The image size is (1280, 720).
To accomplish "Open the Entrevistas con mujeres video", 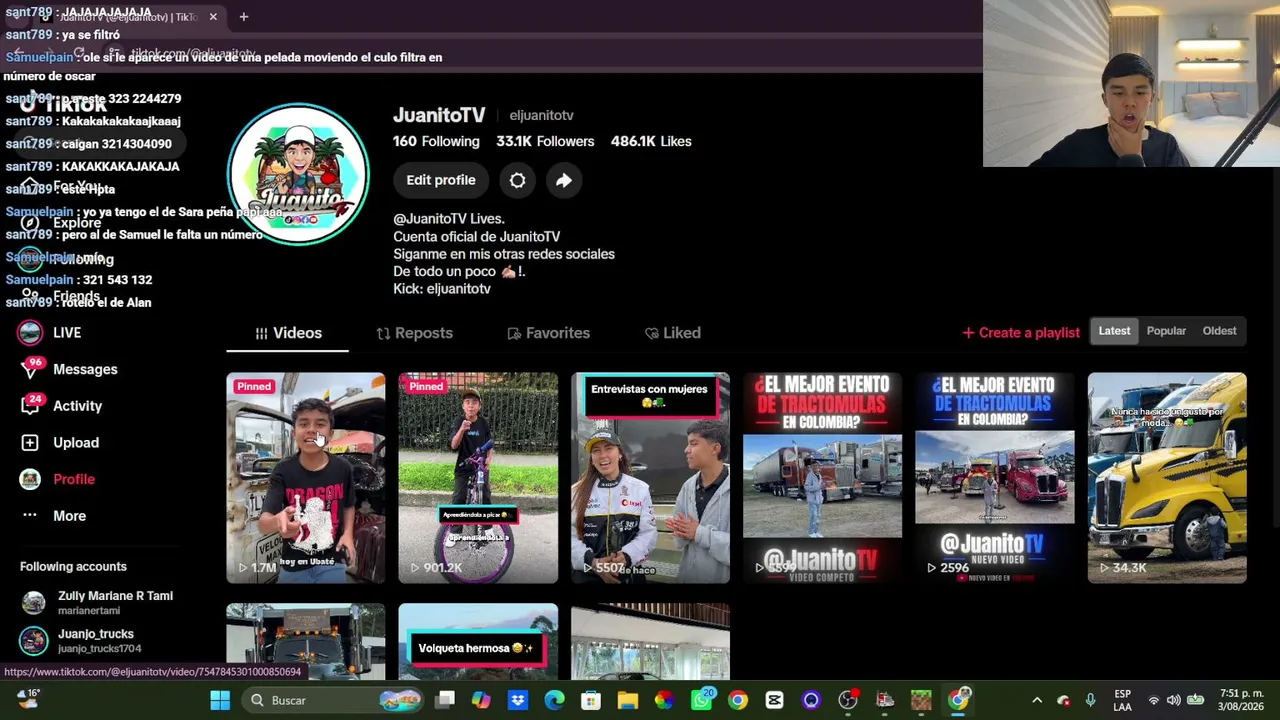I will pos(650,478).
